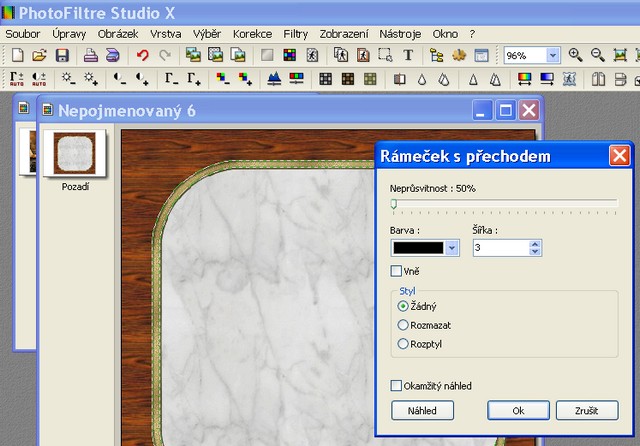Increase Šířka with up arrow
The height and width of the screenshot is (446, 640).
click(535, 244)
